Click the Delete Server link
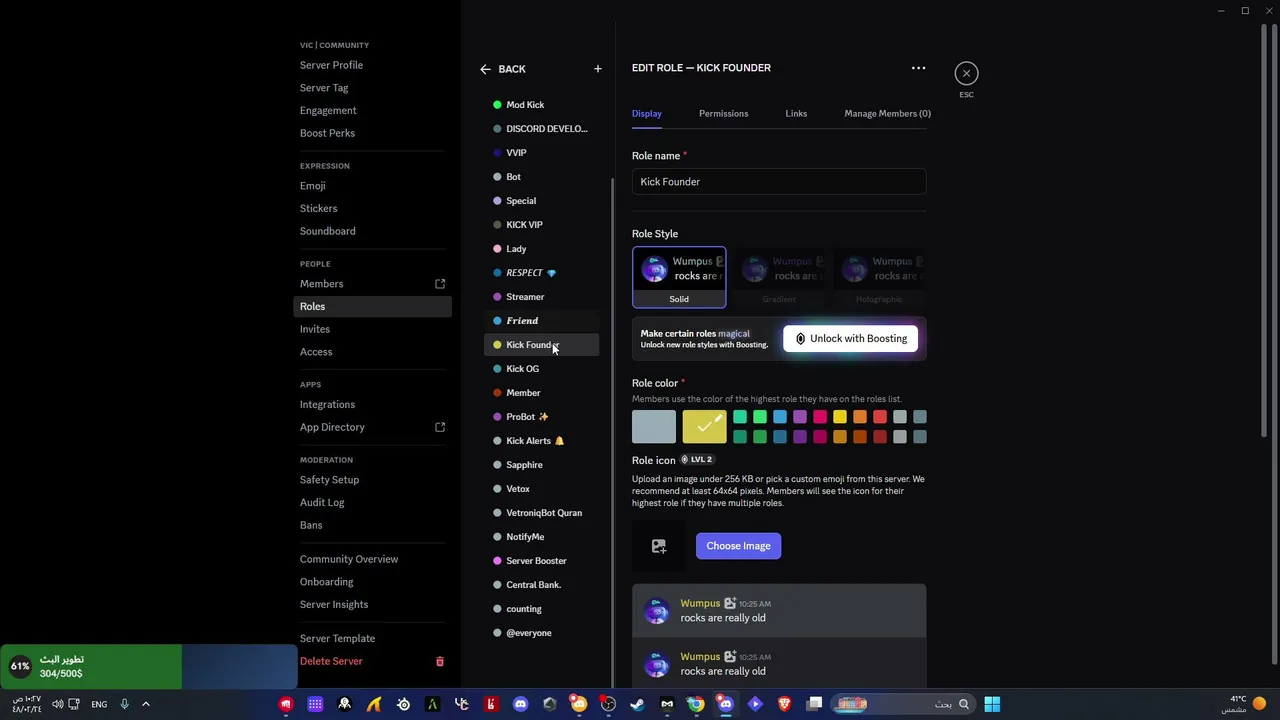The height and width of the screenshot is (720, 1280). coord(331,661)
